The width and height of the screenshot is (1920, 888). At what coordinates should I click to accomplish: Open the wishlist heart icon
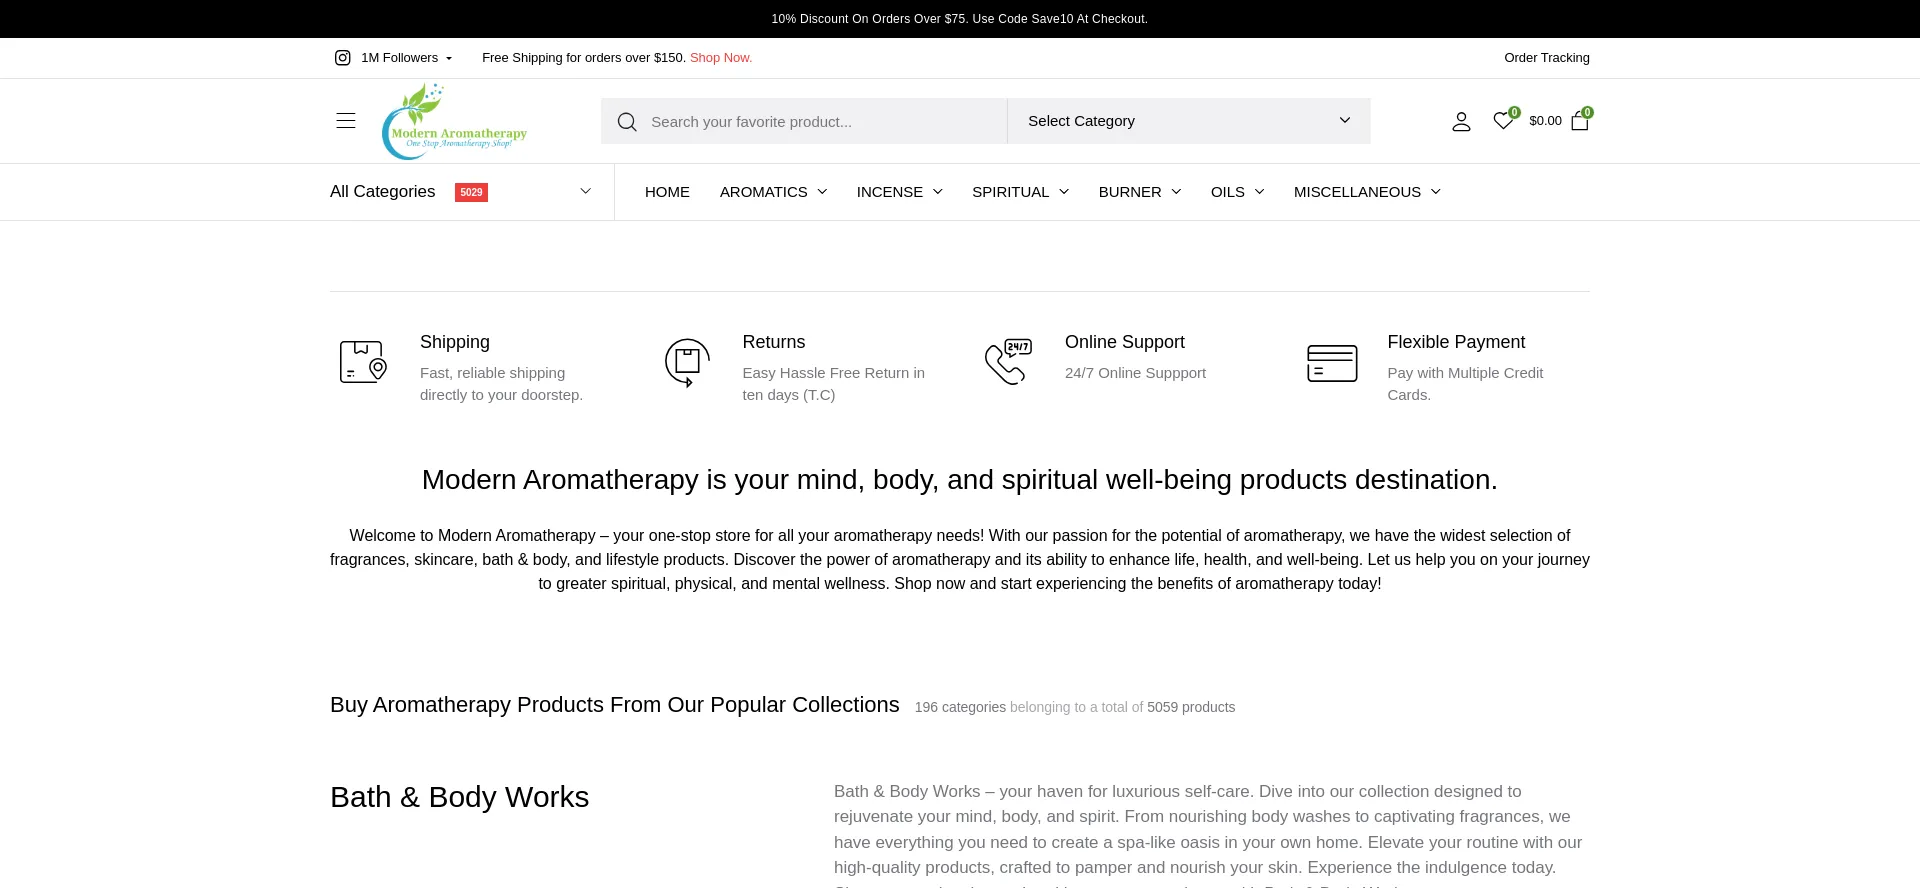point(1503,120)
